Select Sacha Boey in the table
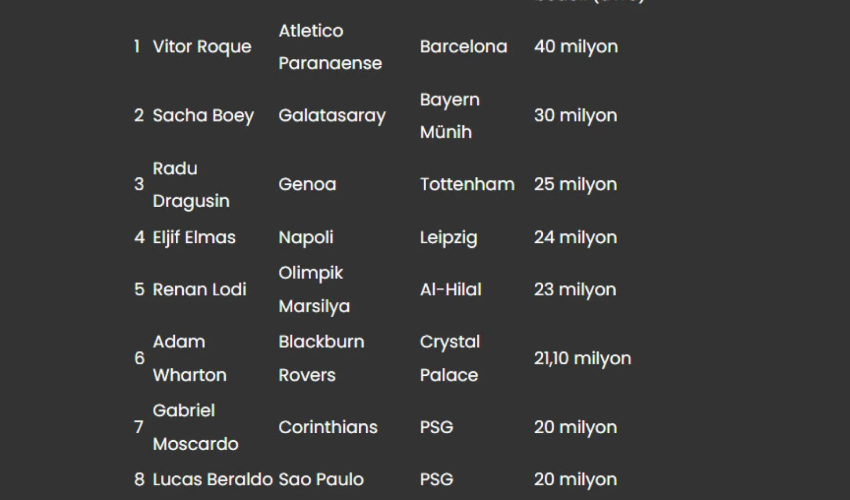The image size is (850, 500). [x=203, y=116]
